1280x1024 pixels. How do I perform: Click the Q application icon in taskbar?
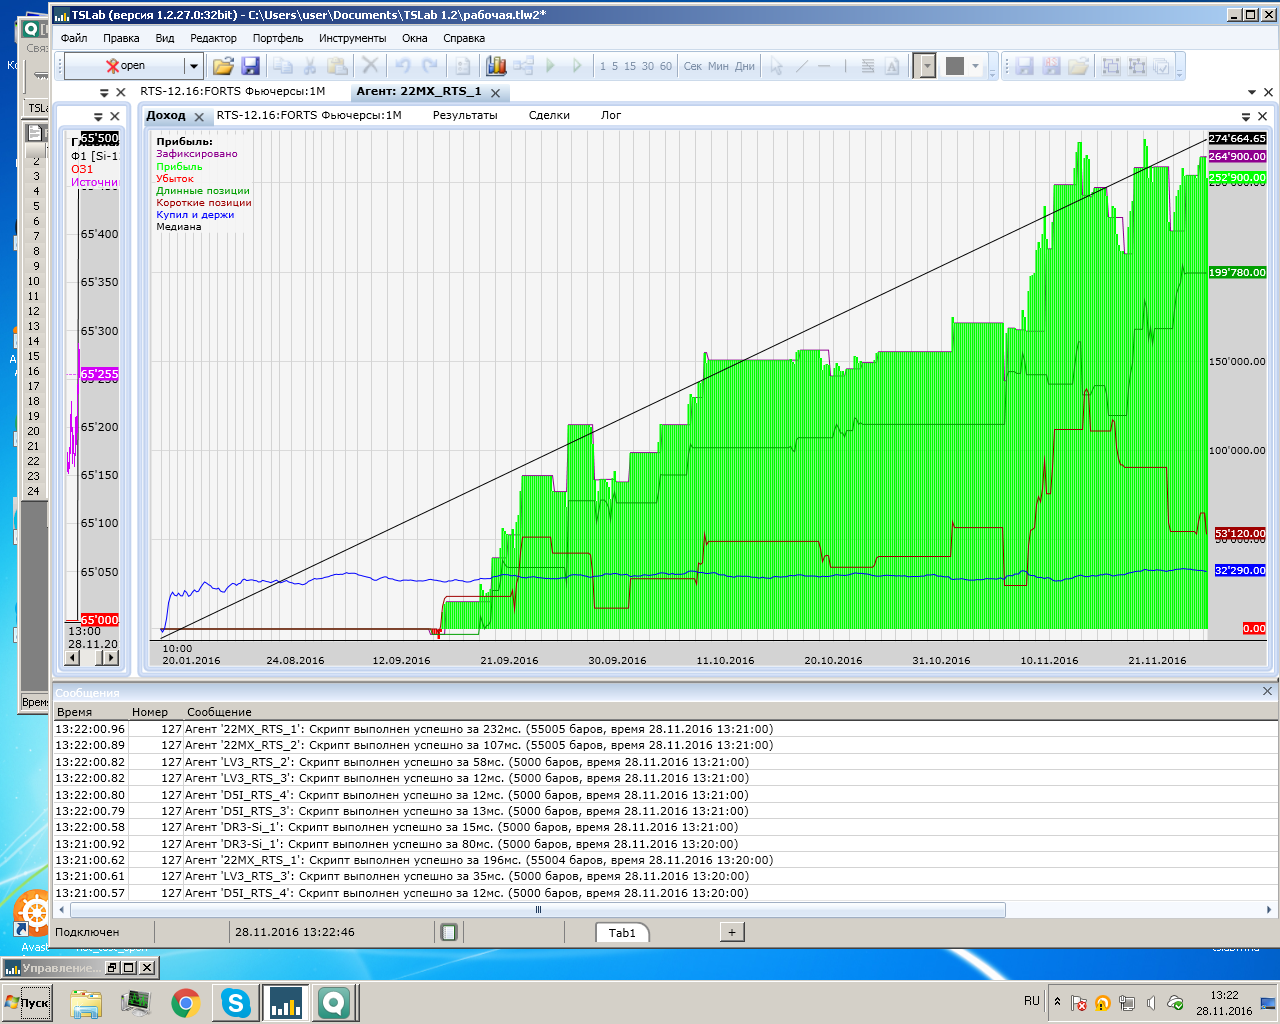click(334, 1002)
